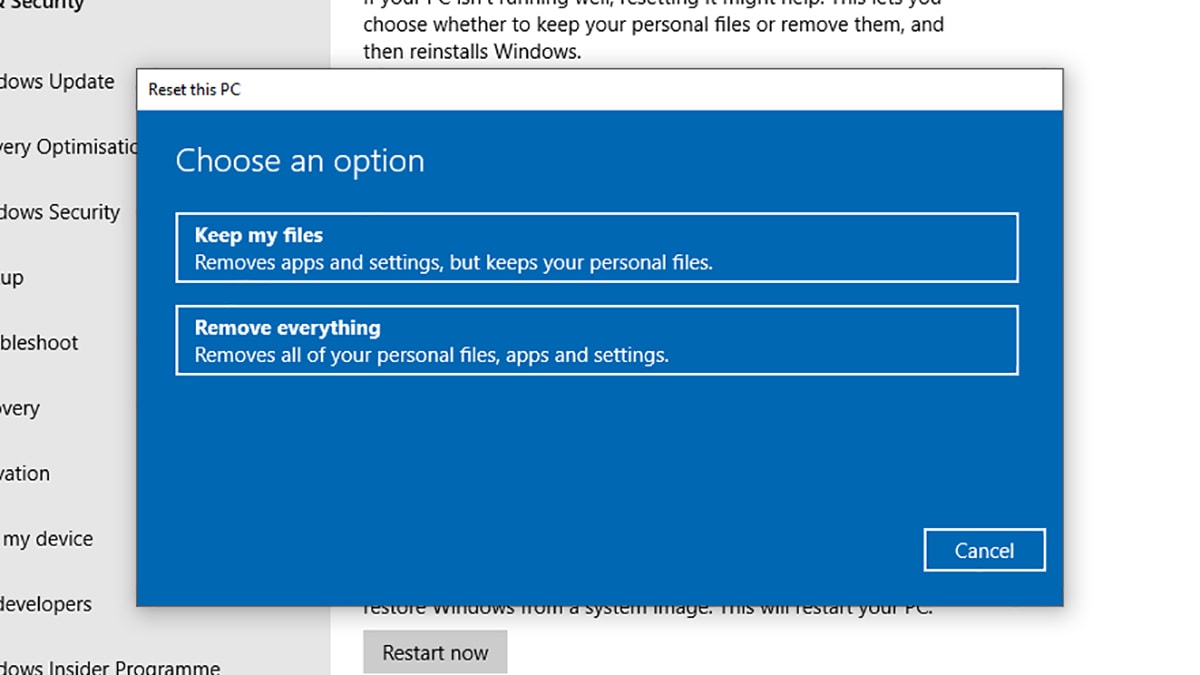Open the Windows Security section

click(60, 212)
